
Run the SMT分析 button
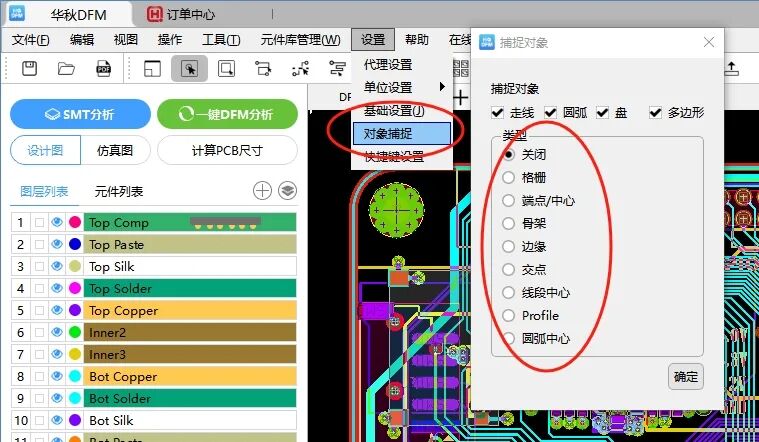[x=80, y=114]
